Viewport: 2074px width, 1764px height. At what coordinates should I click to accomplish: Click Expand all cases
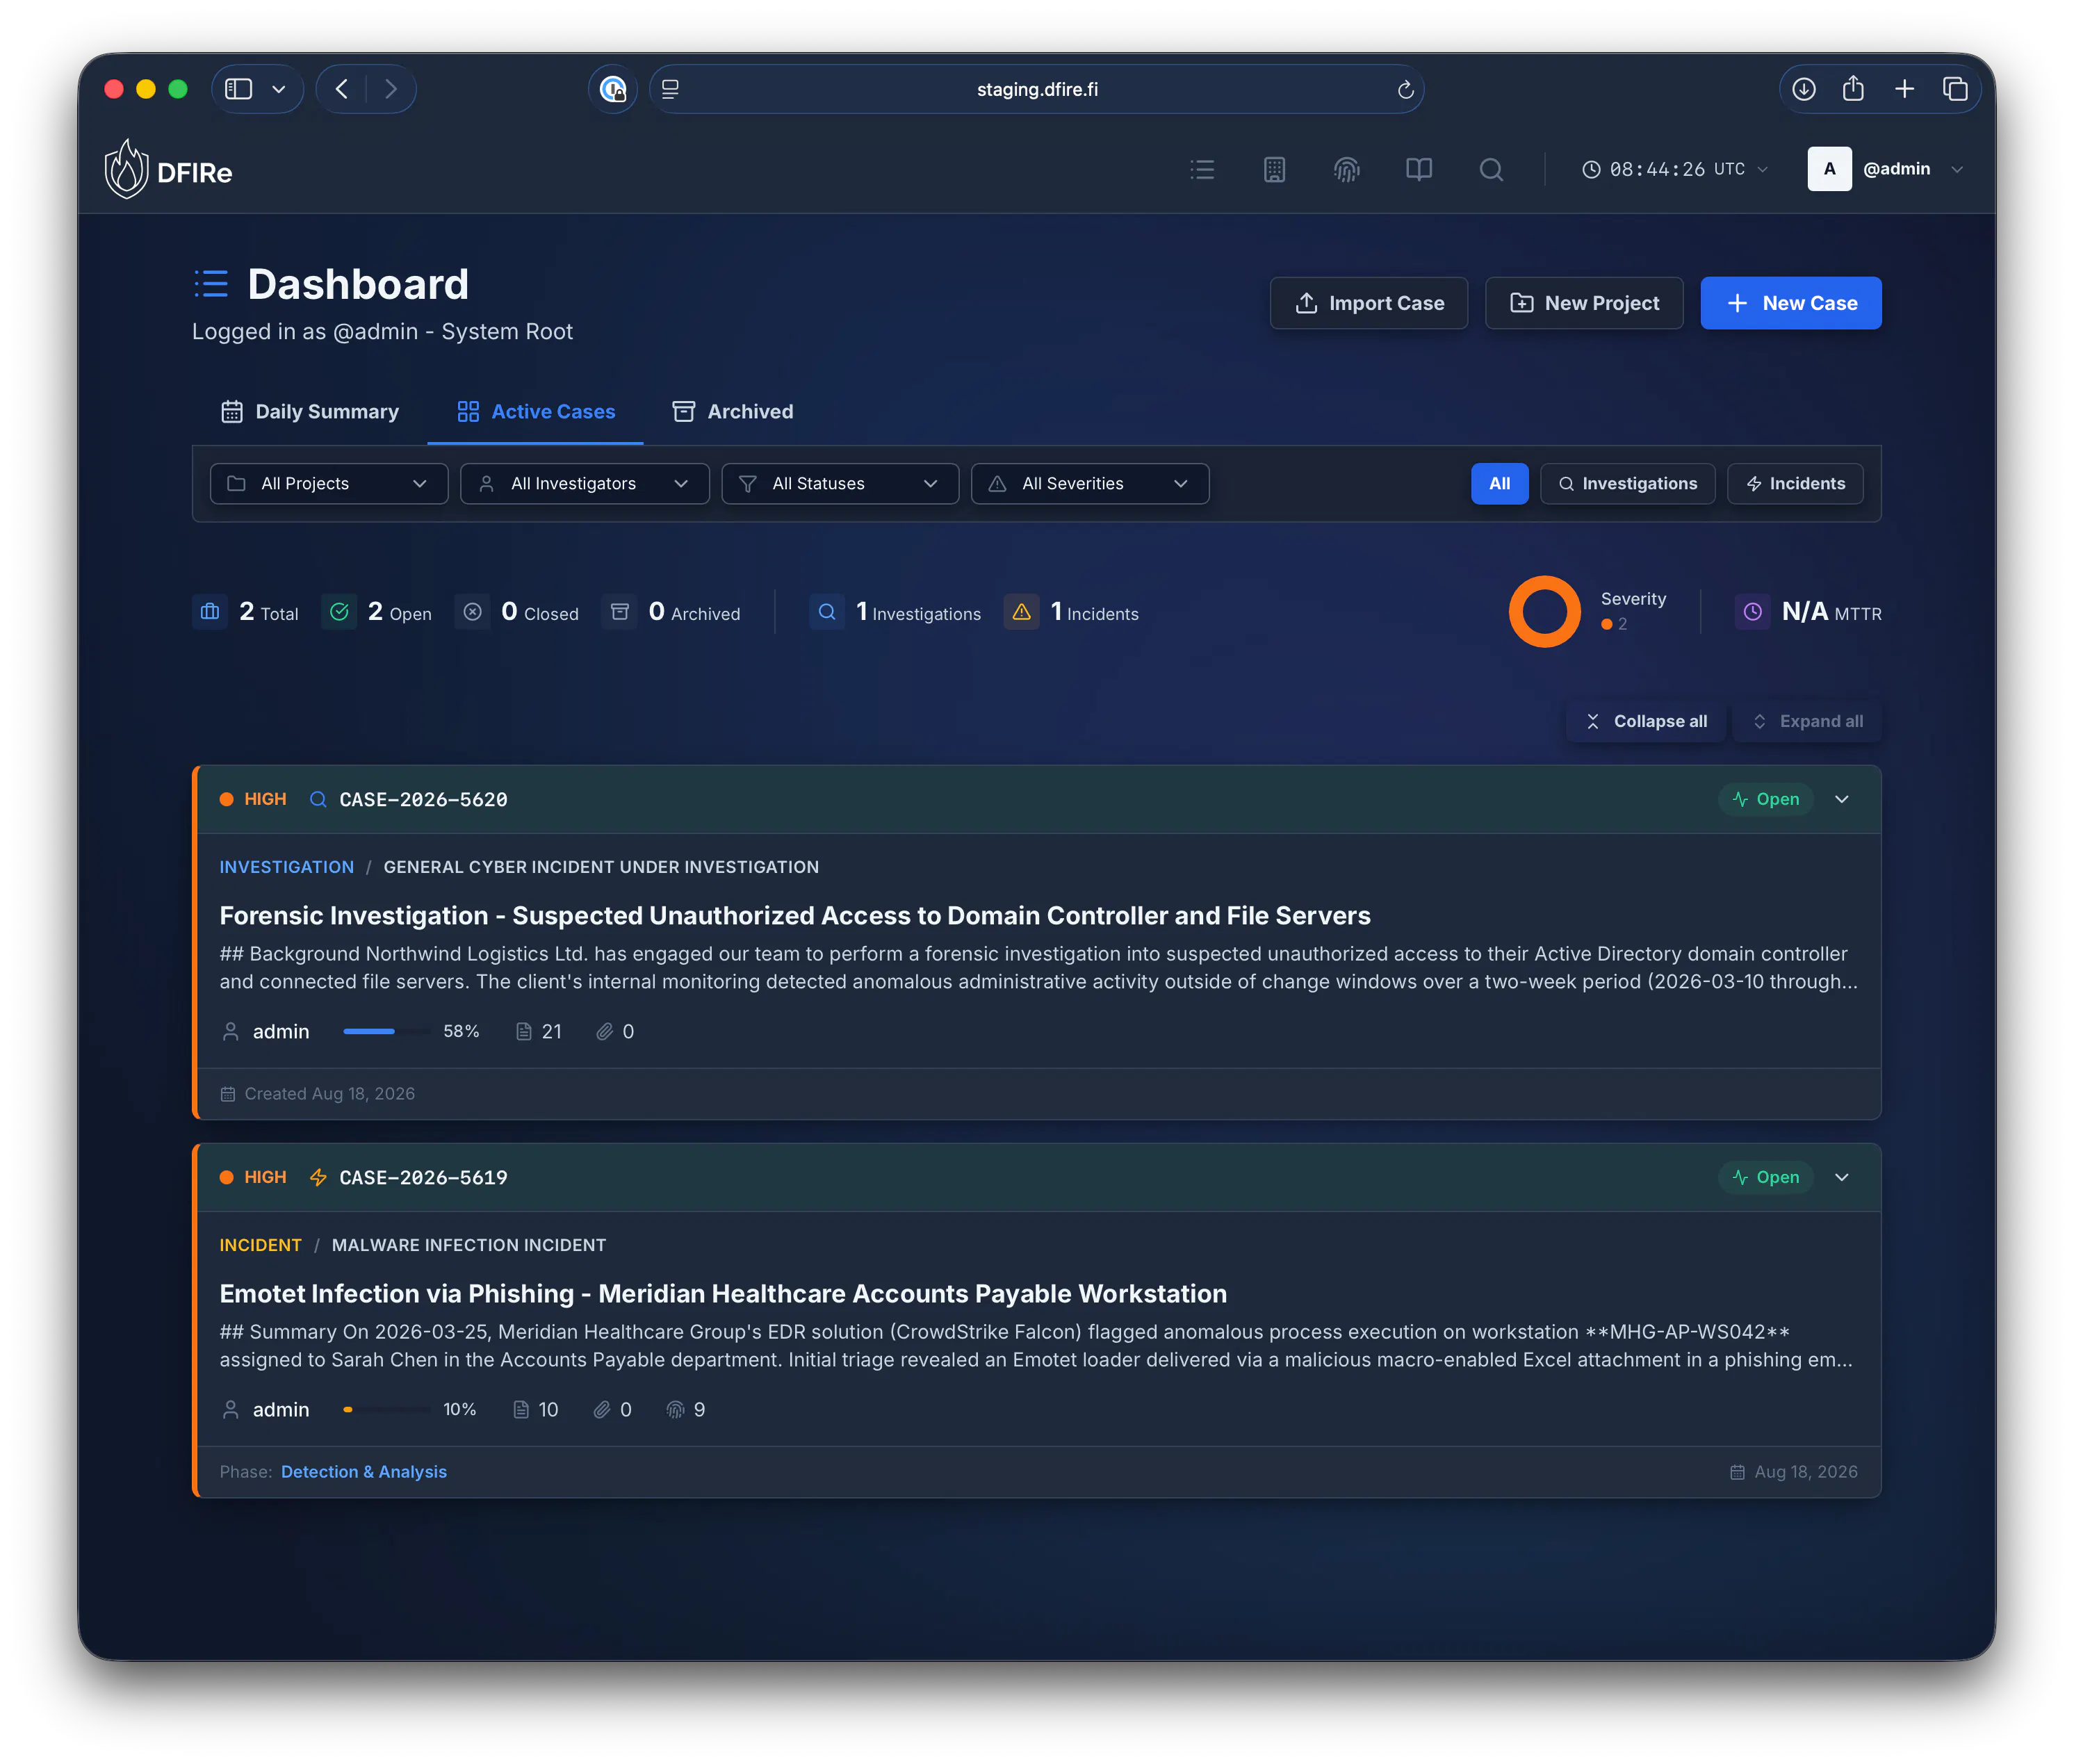point(1808,721)
